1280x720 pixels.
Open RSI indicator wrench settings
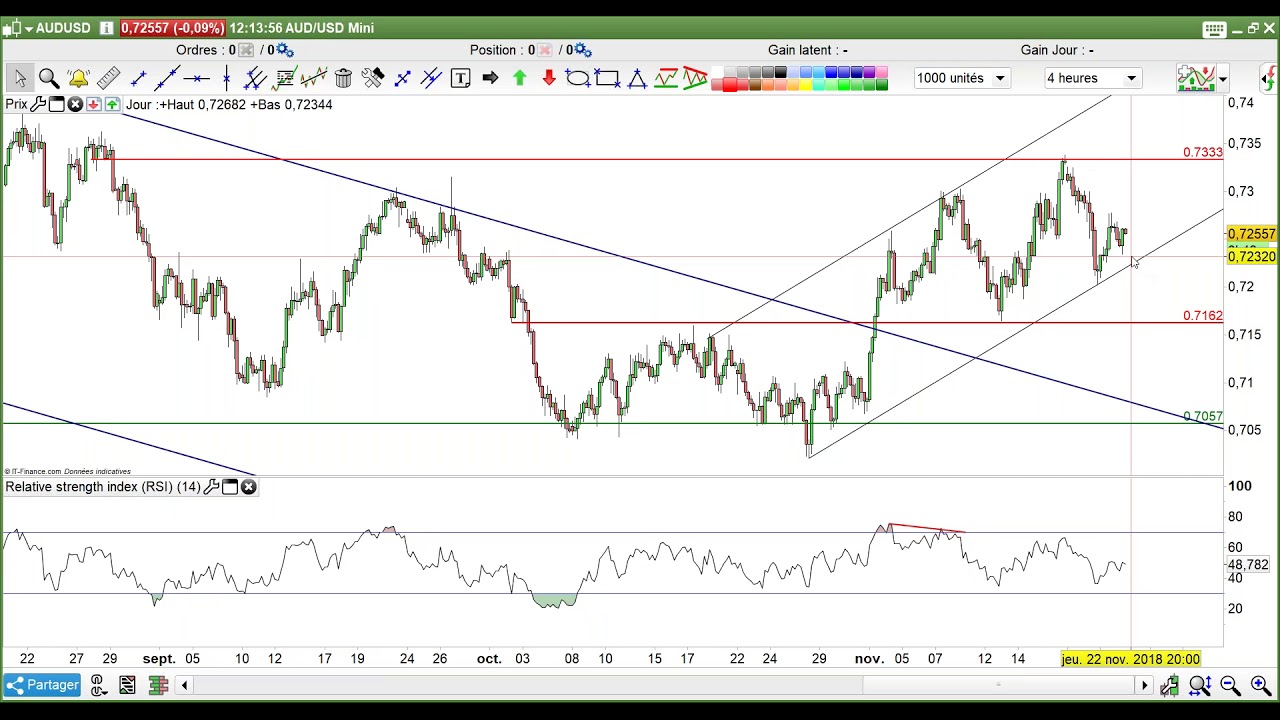point(211,487)
